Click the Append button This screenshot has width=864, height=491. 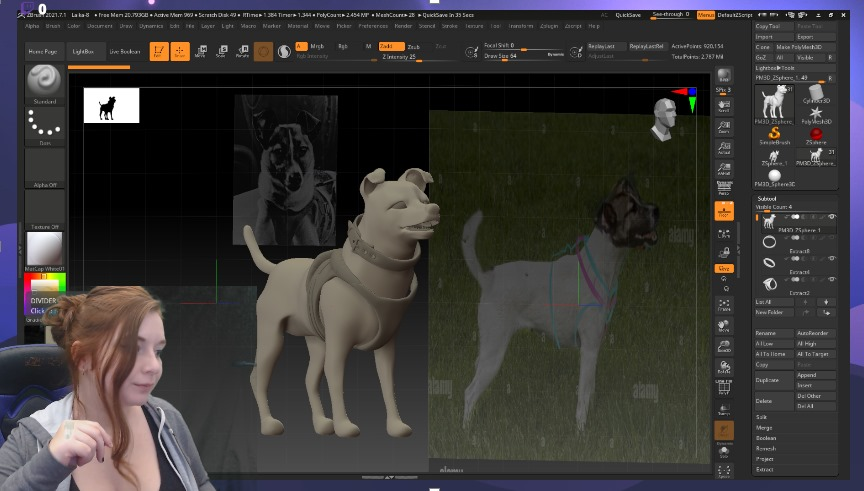816,375
